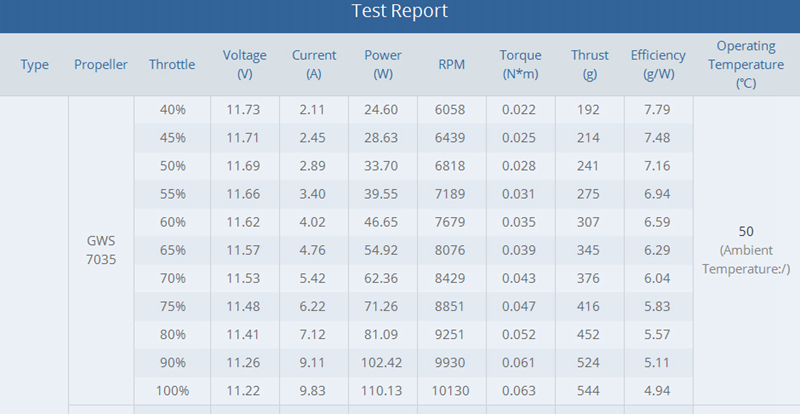
Task: Click the Propeller column header
Action: point(101,65)
